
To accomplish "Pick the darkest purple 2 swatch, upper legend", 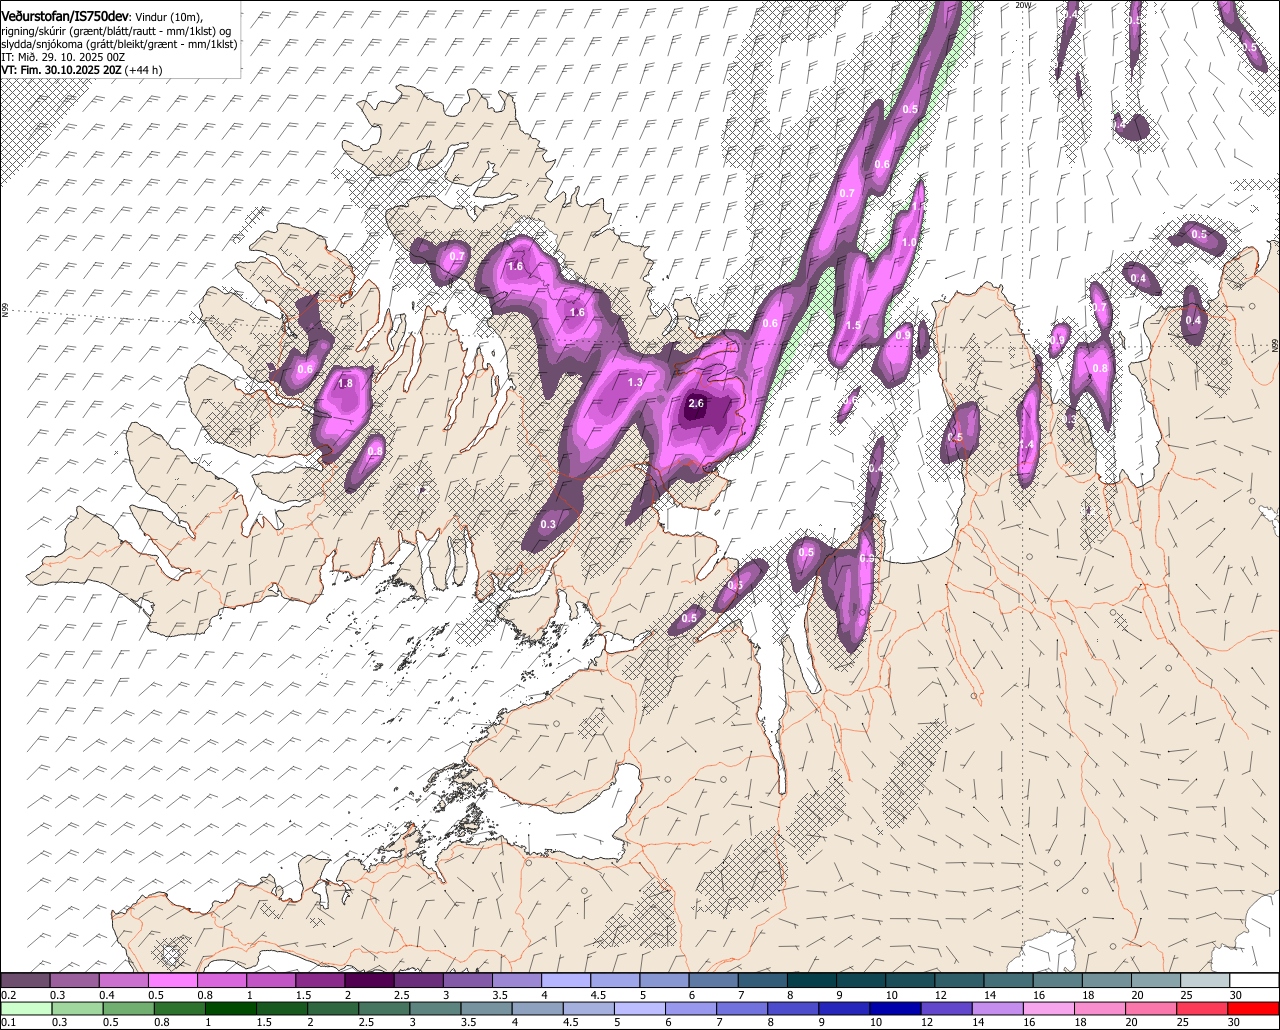I will [369, 980].
